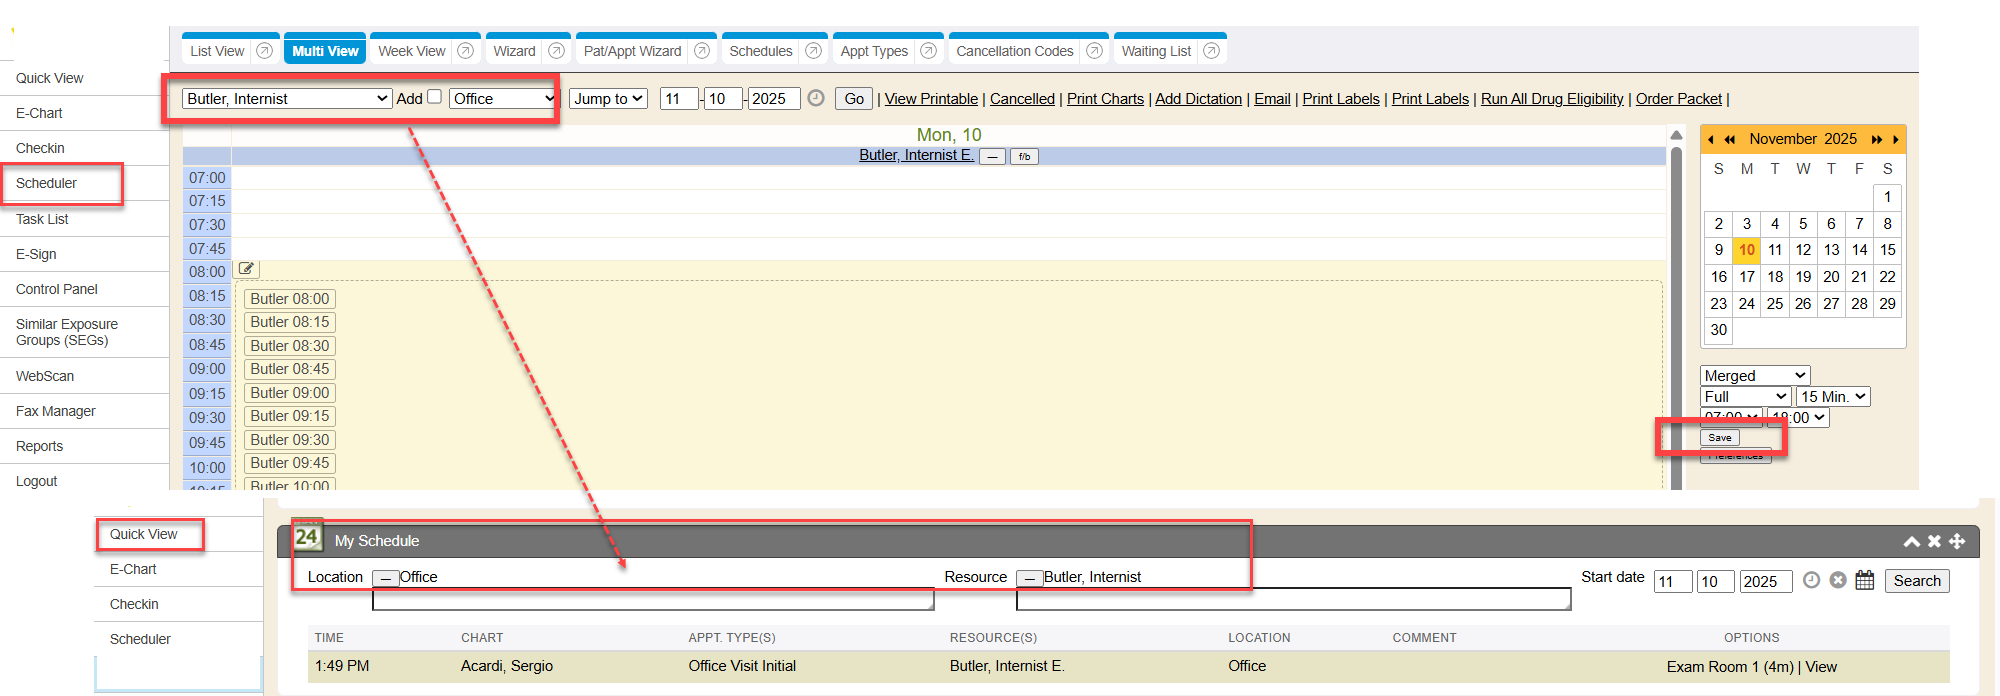Switch to the Week View tab
The image size is (2000, 696).
click(x=411, y=51)
